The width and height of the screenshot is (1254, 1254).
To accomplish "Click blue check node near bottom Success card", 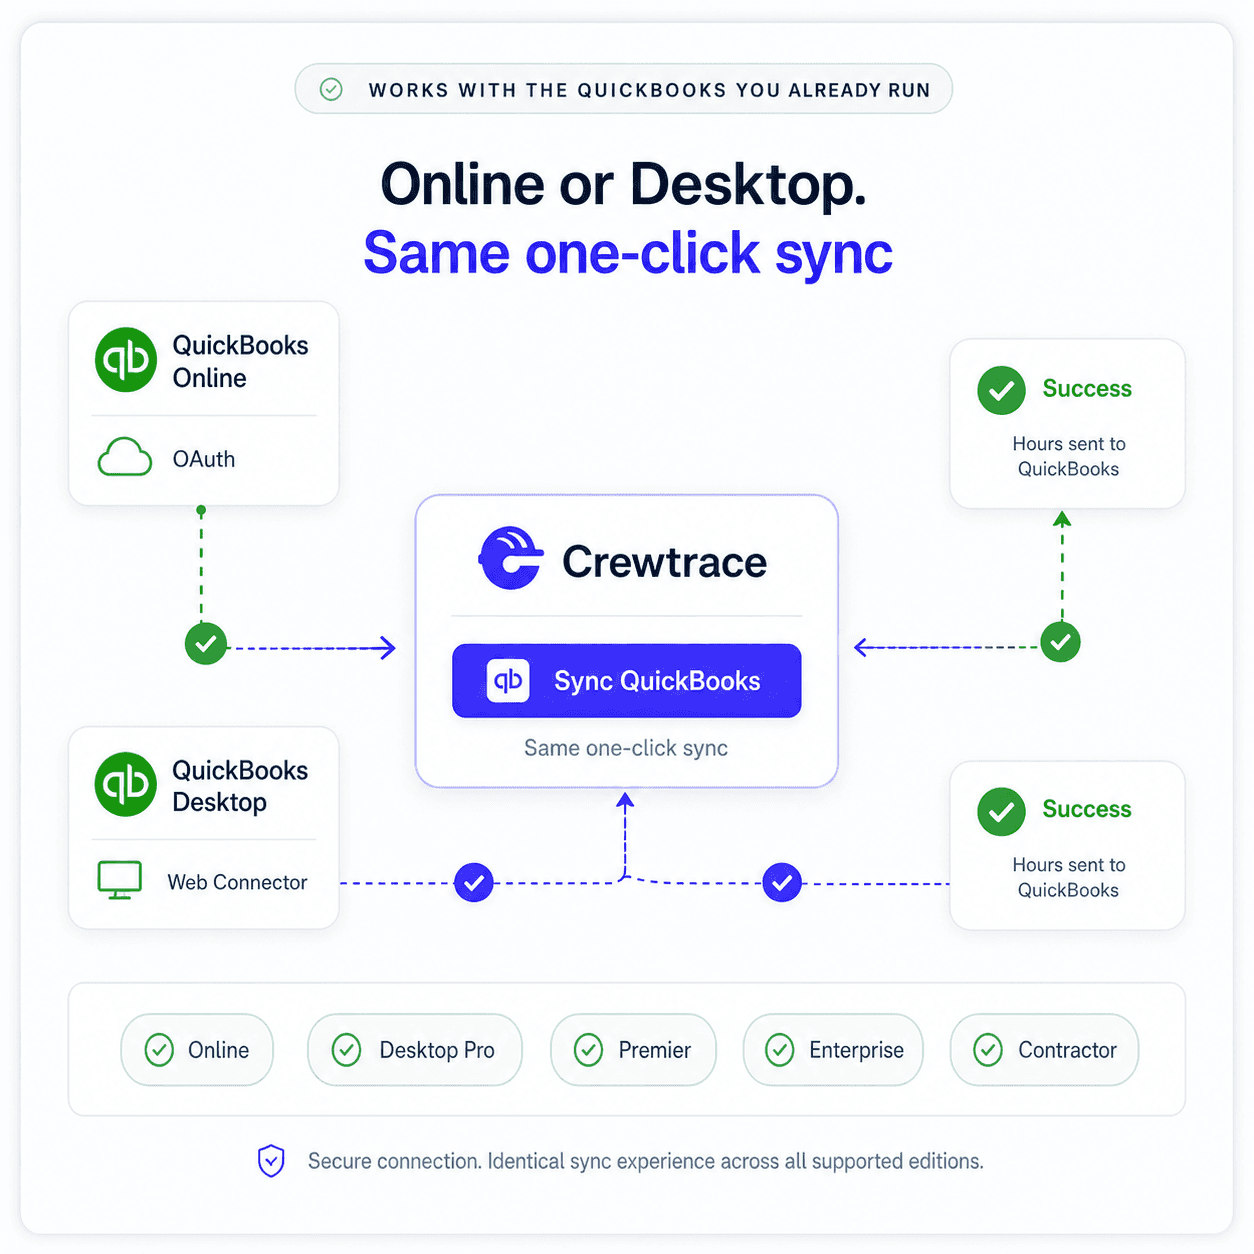I will (x=782, y=883).
